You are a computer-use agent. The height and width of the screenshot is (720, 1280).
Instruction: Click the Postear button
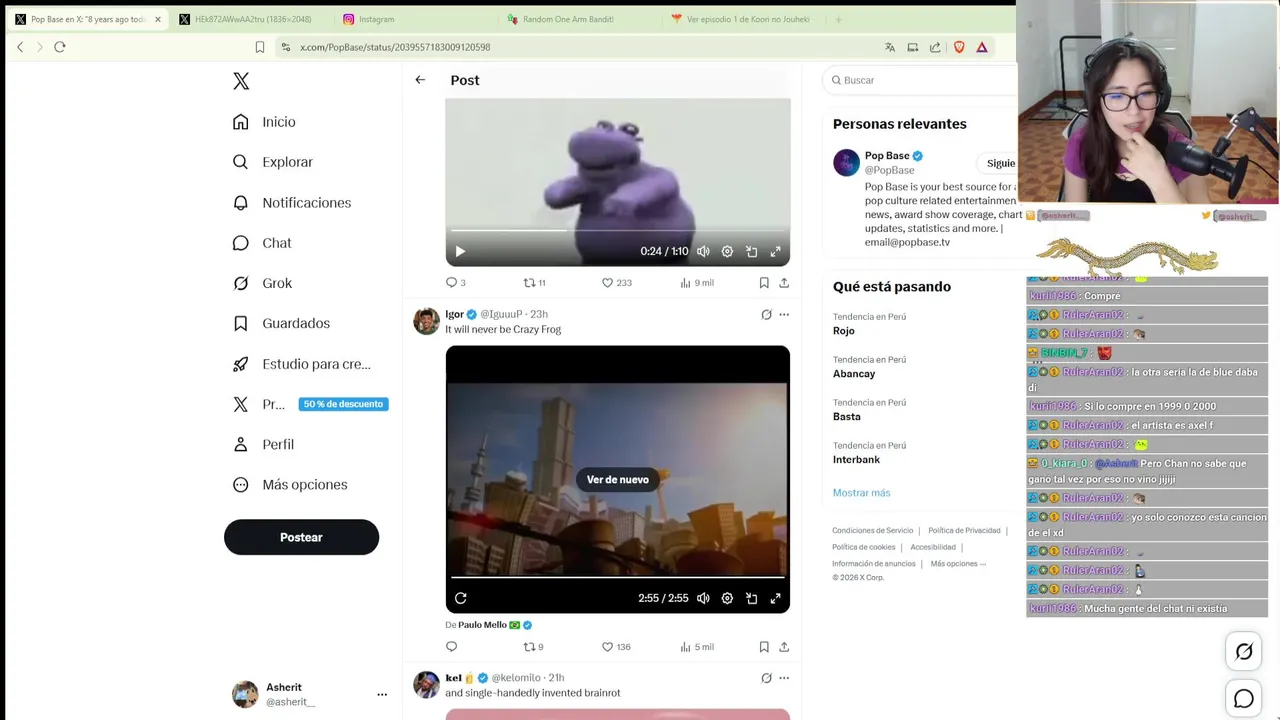pos(301,537)
